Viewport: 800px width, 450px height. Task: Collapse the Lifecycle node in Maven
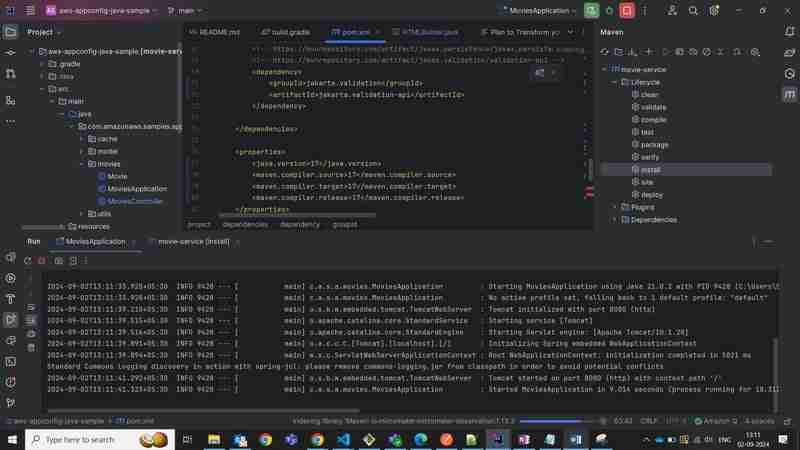(614, 82)
